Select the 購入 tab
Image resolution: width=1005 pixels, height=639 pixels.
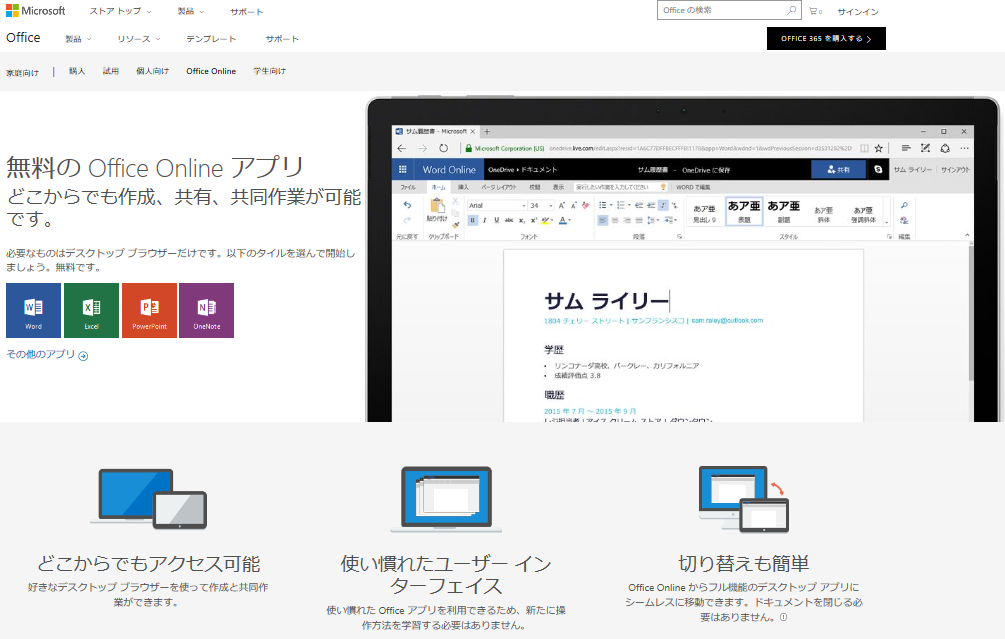[x=77, y=71]
